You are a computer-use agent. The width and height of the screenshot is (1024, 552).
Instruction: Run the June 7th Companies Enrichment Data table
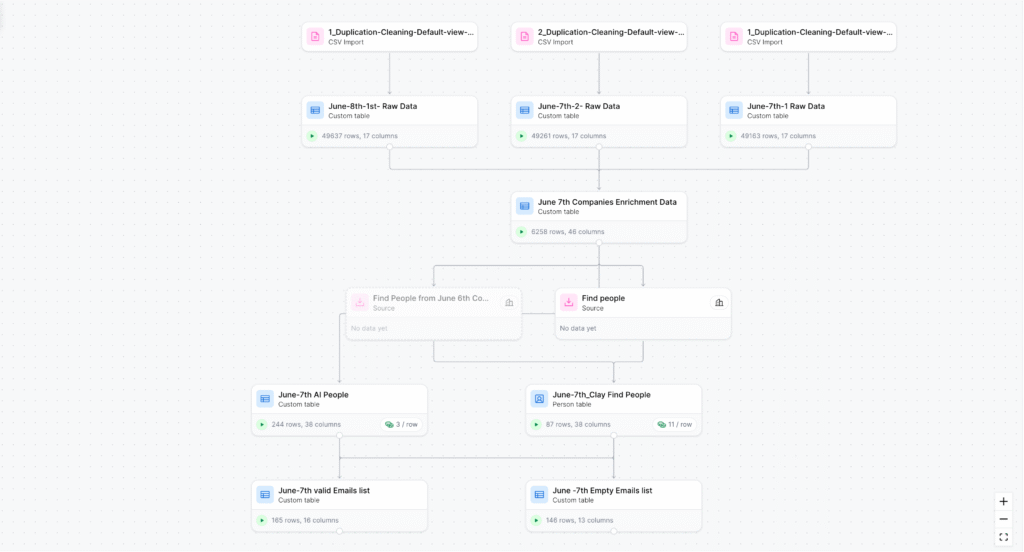(x=521, y=232)
